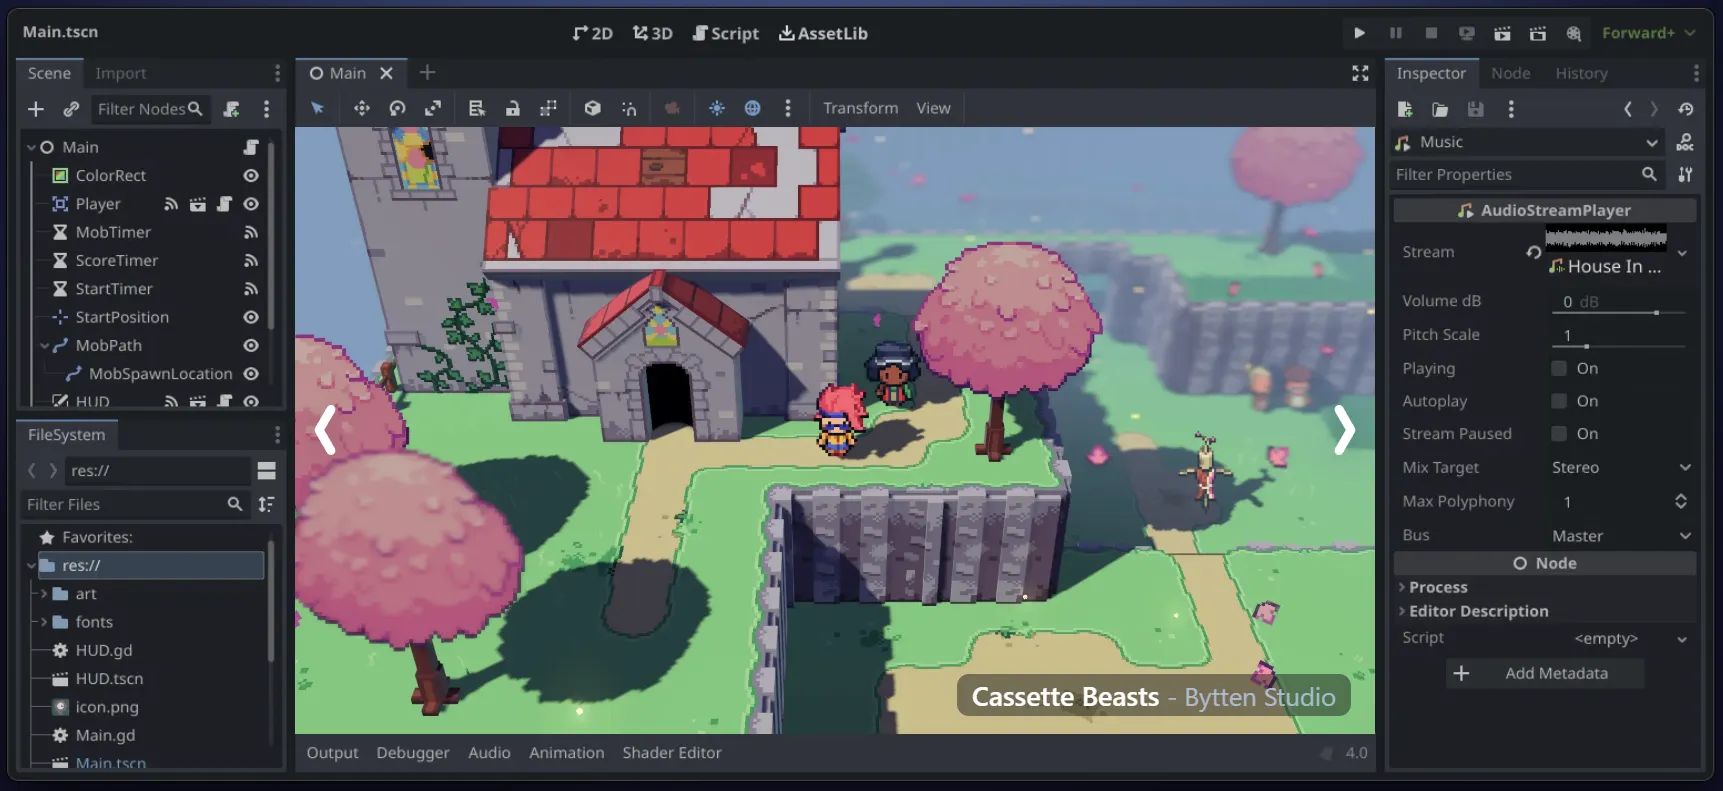Image resolution: width=1723 pixels, height=791 pixels.
Task: Open documentation for the Music node
Action: [x=1685, y=142]
